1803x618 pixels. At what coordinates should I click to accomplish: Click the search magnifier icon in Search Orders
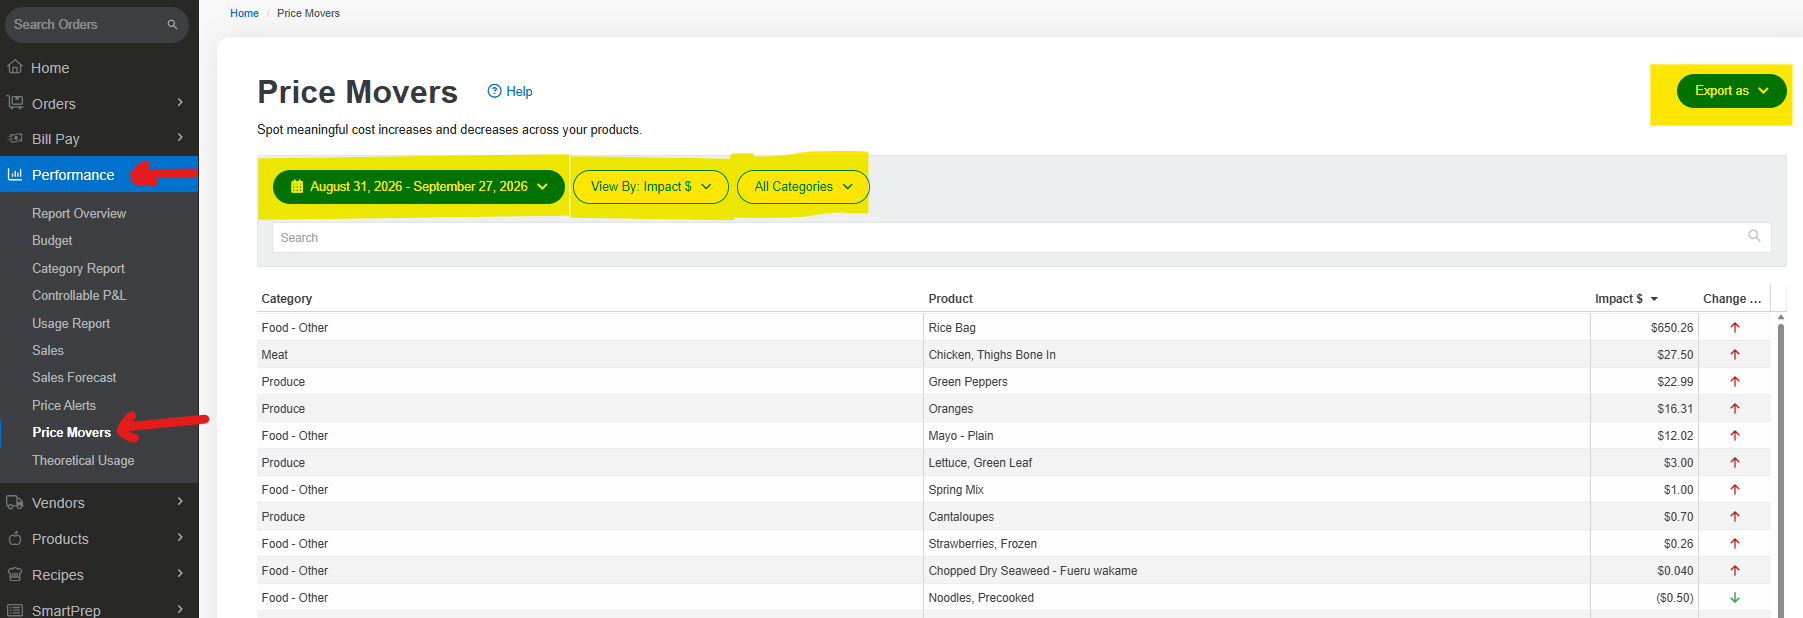coord(172,24)
